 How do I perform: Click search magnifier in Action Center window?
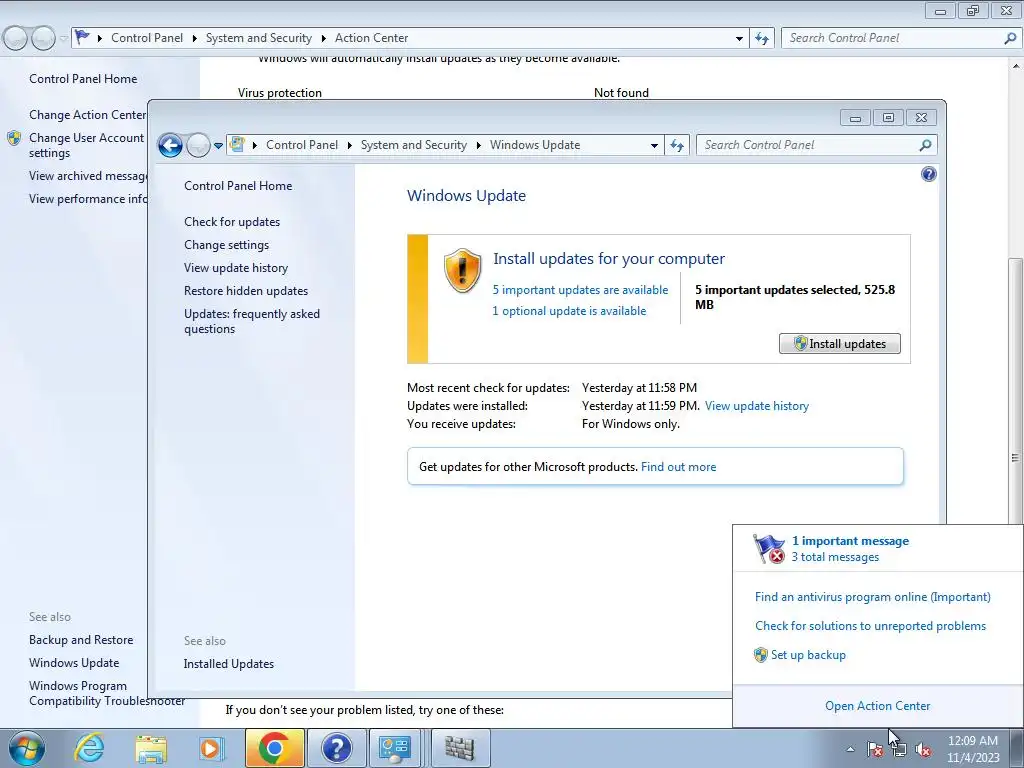pyautogui.click(x=1010, y=38)
